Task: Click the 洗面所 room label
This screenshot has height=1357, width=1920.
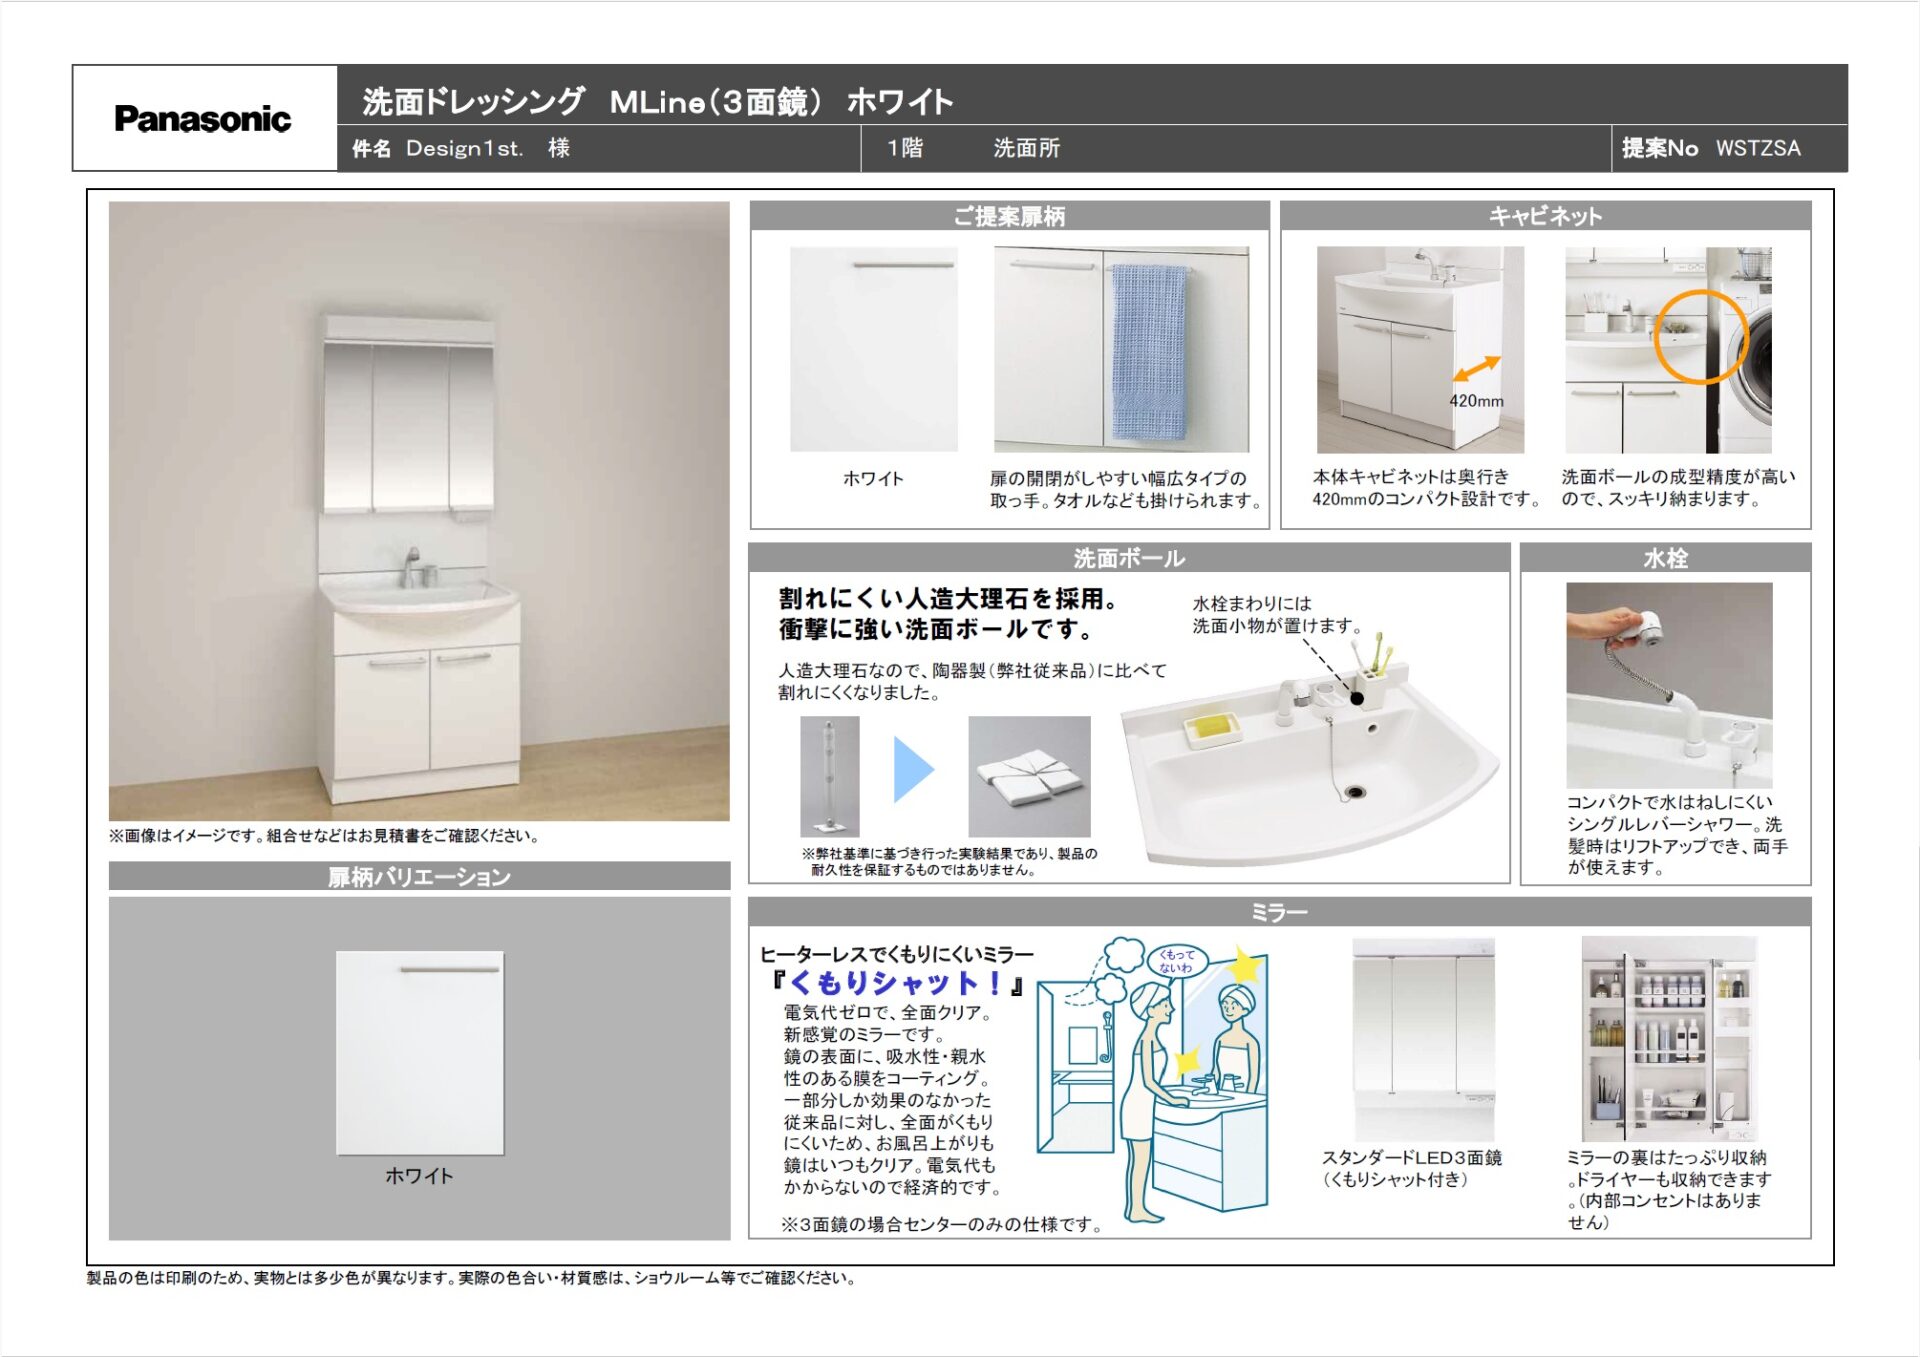Action: tap(1027, 148)
